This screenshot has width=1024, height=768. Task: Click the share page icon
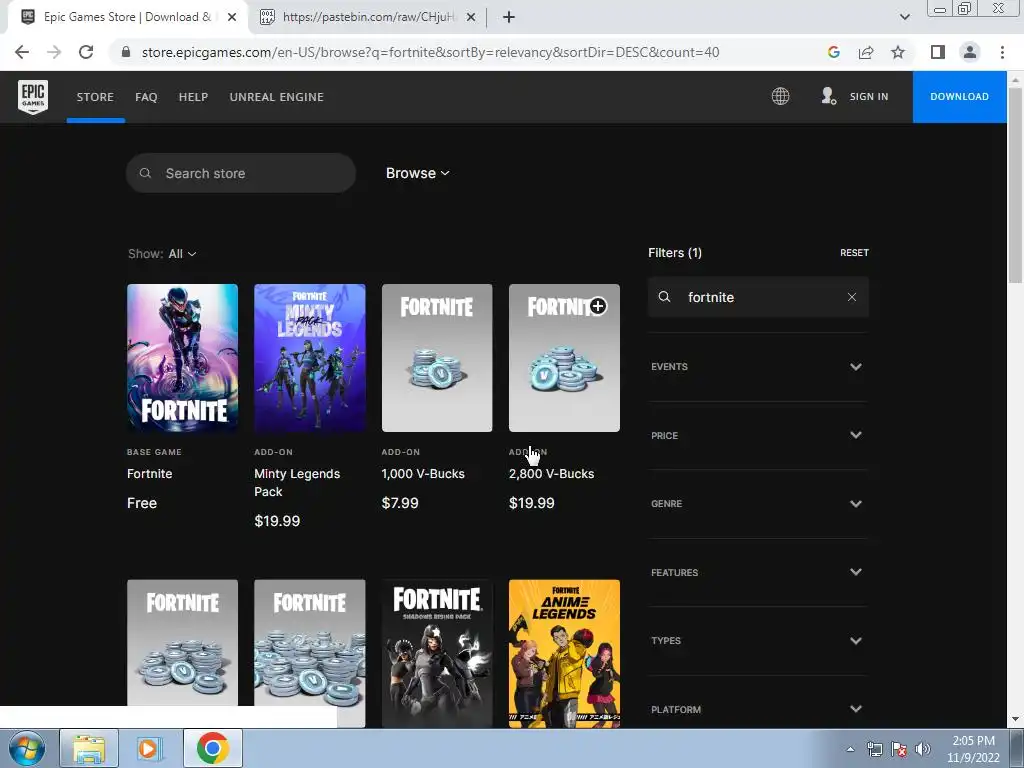point(866,52)
